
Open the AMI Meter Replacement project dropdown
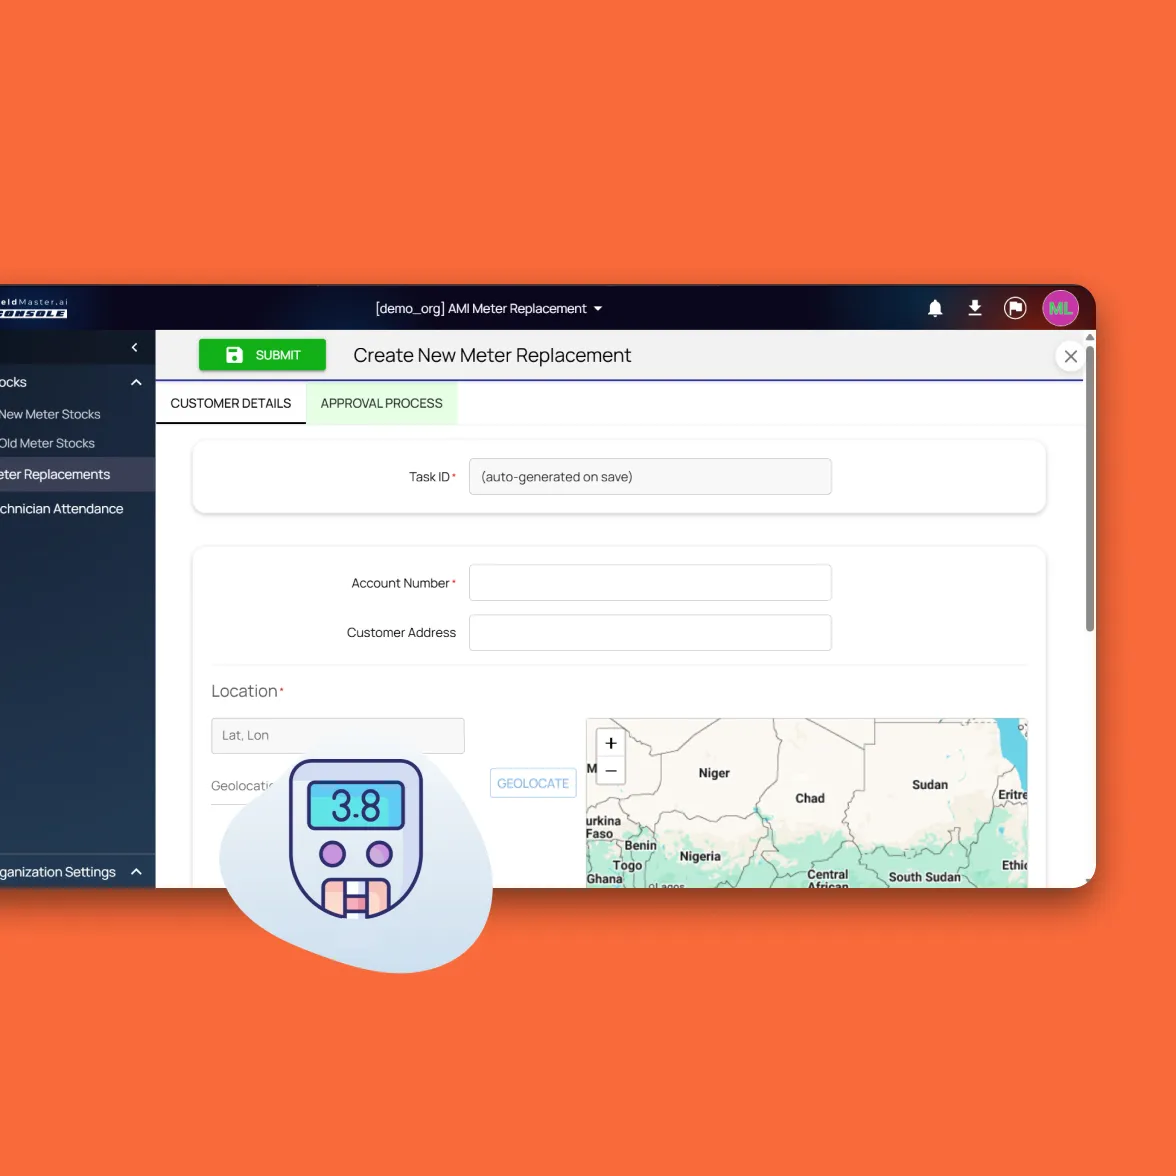pos(489,308)
